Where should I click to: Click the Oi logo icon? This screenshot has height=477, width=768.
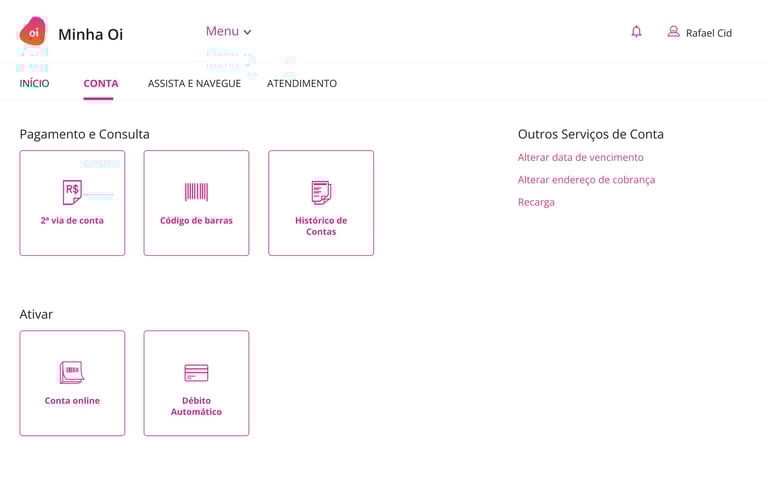click(33, 31)
